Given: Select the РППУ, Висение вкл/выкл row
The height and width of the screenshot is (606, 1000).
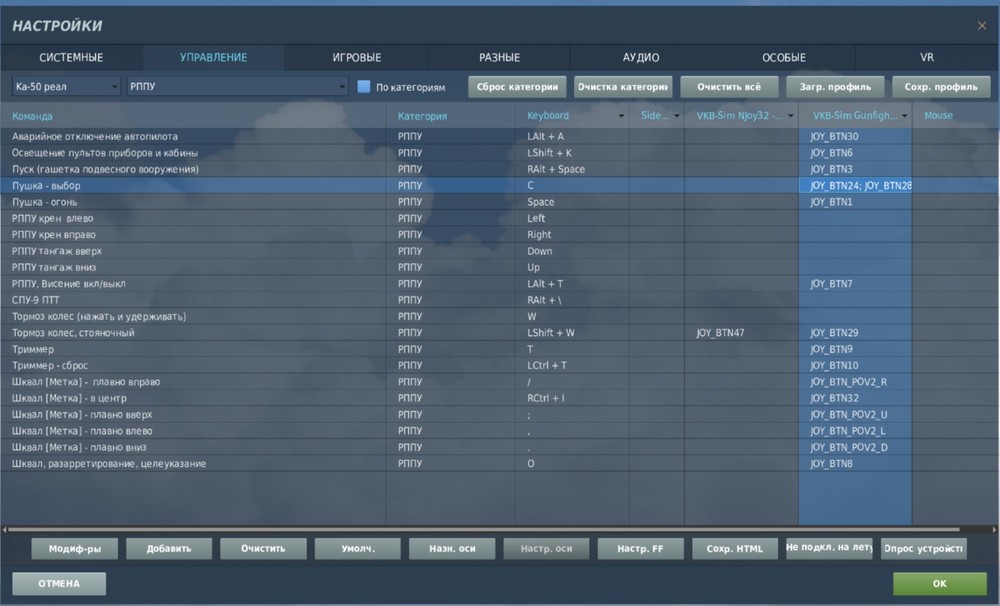Looking at the screenshot, I should pos(500,284).
